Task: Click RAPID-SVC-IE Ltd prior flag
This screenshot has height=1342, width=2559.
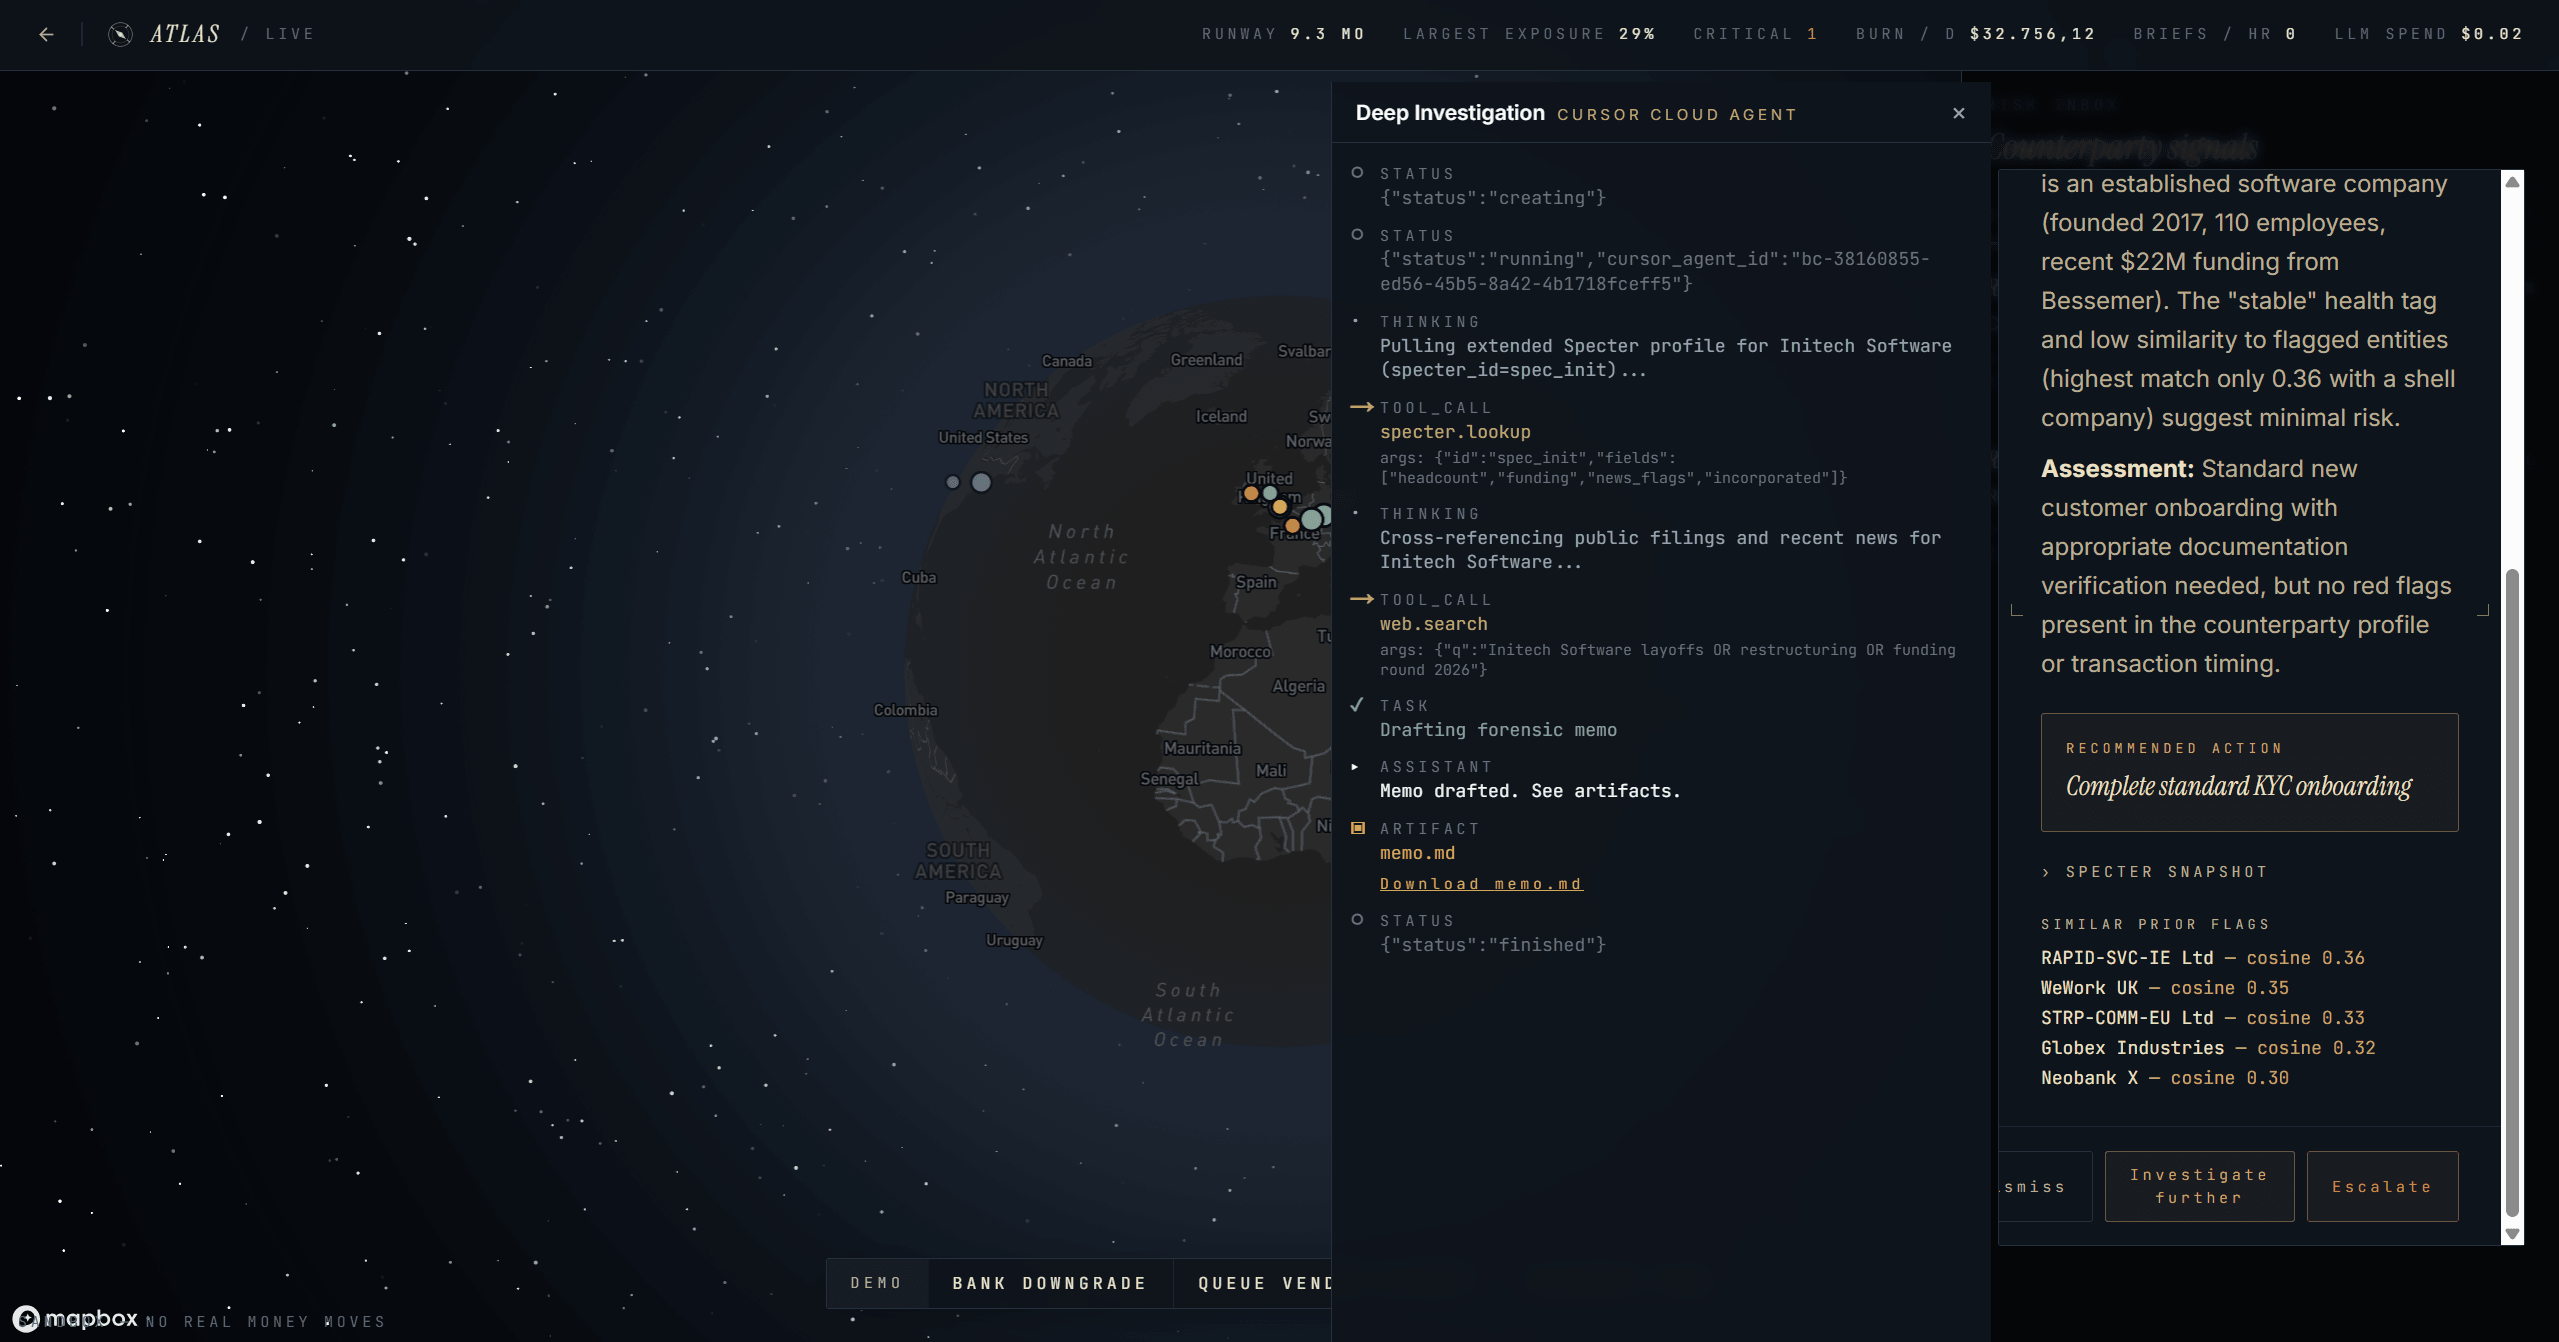Action: pyautogui.click(x=2202, y=958)
